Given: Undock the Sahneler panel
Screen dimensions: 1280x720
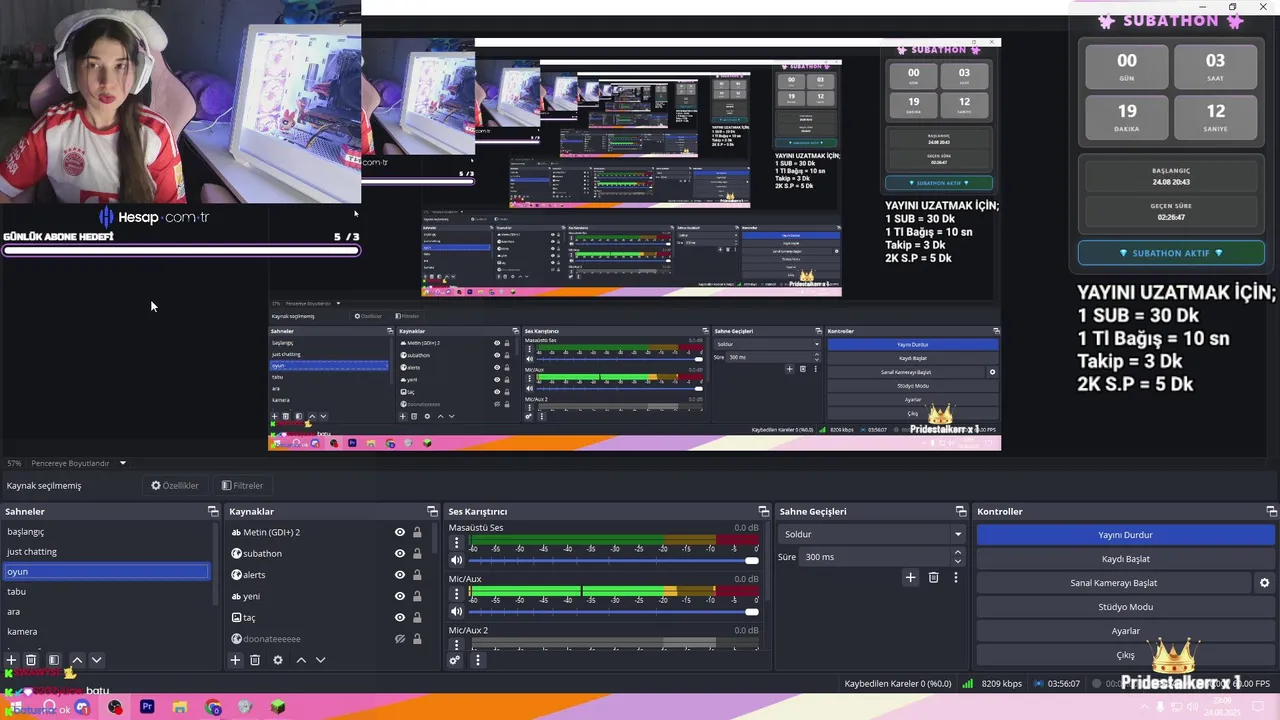Looking at the screenshot, I should pos(213,511).
